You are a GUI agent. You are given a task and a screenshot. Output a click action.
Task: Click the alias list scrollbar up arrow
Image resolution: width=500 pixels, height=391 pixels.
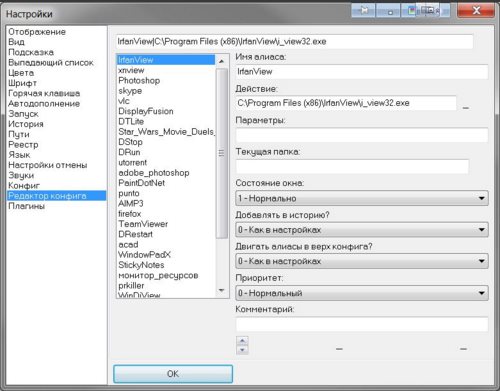(x=222, y=61)
